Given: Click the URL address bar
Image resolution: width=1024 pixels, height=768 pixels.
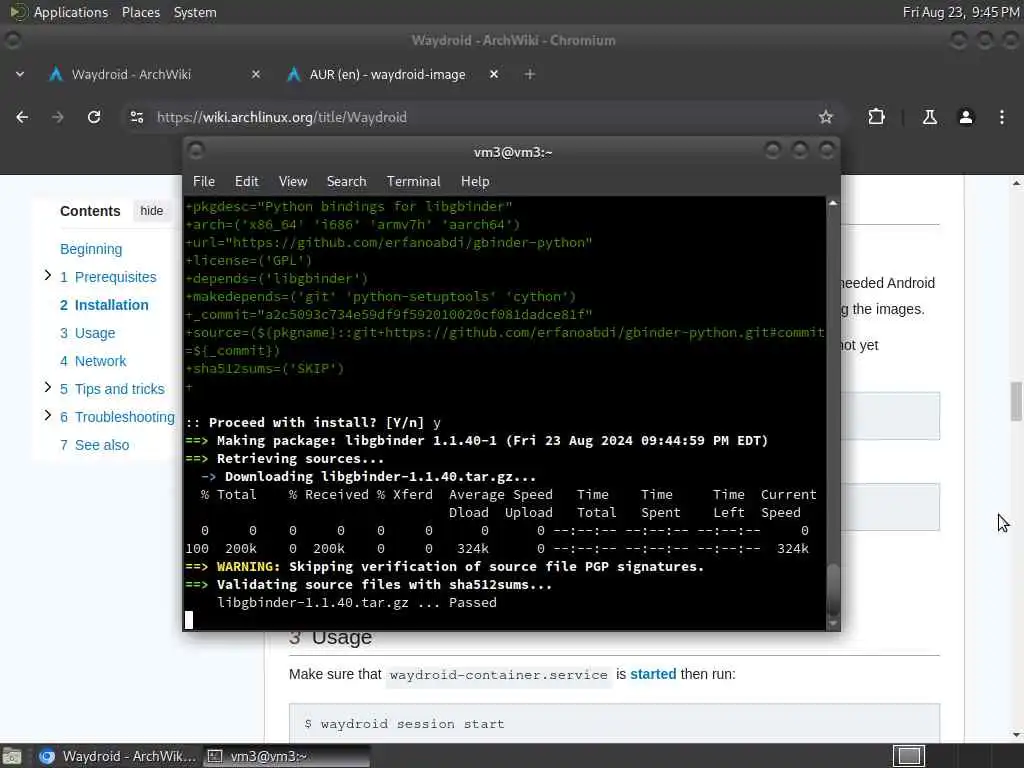Looking at the screenshot, I should tap(480, 118).
